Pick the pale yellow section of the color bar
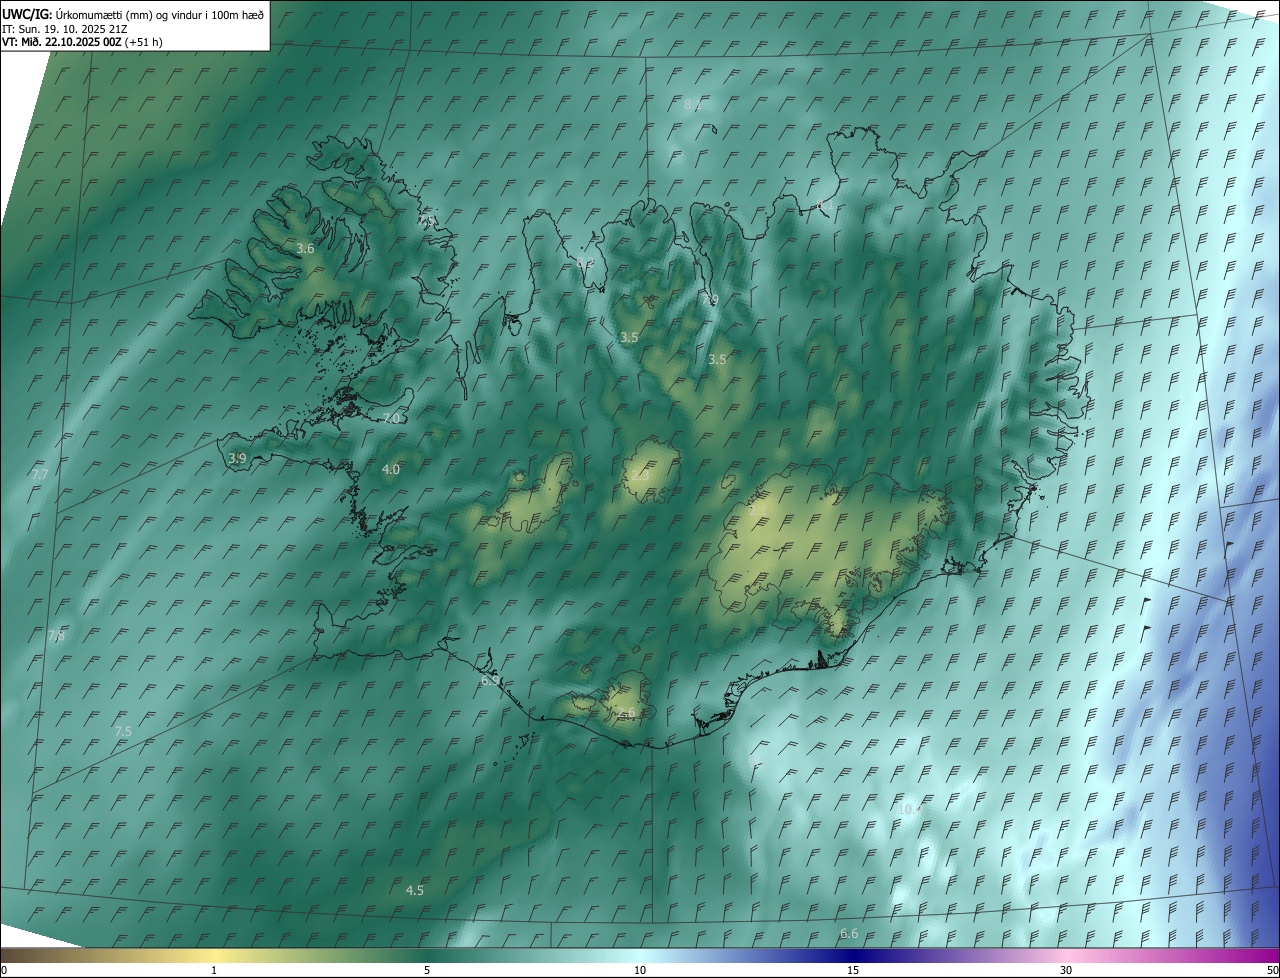 coord(214,955)
